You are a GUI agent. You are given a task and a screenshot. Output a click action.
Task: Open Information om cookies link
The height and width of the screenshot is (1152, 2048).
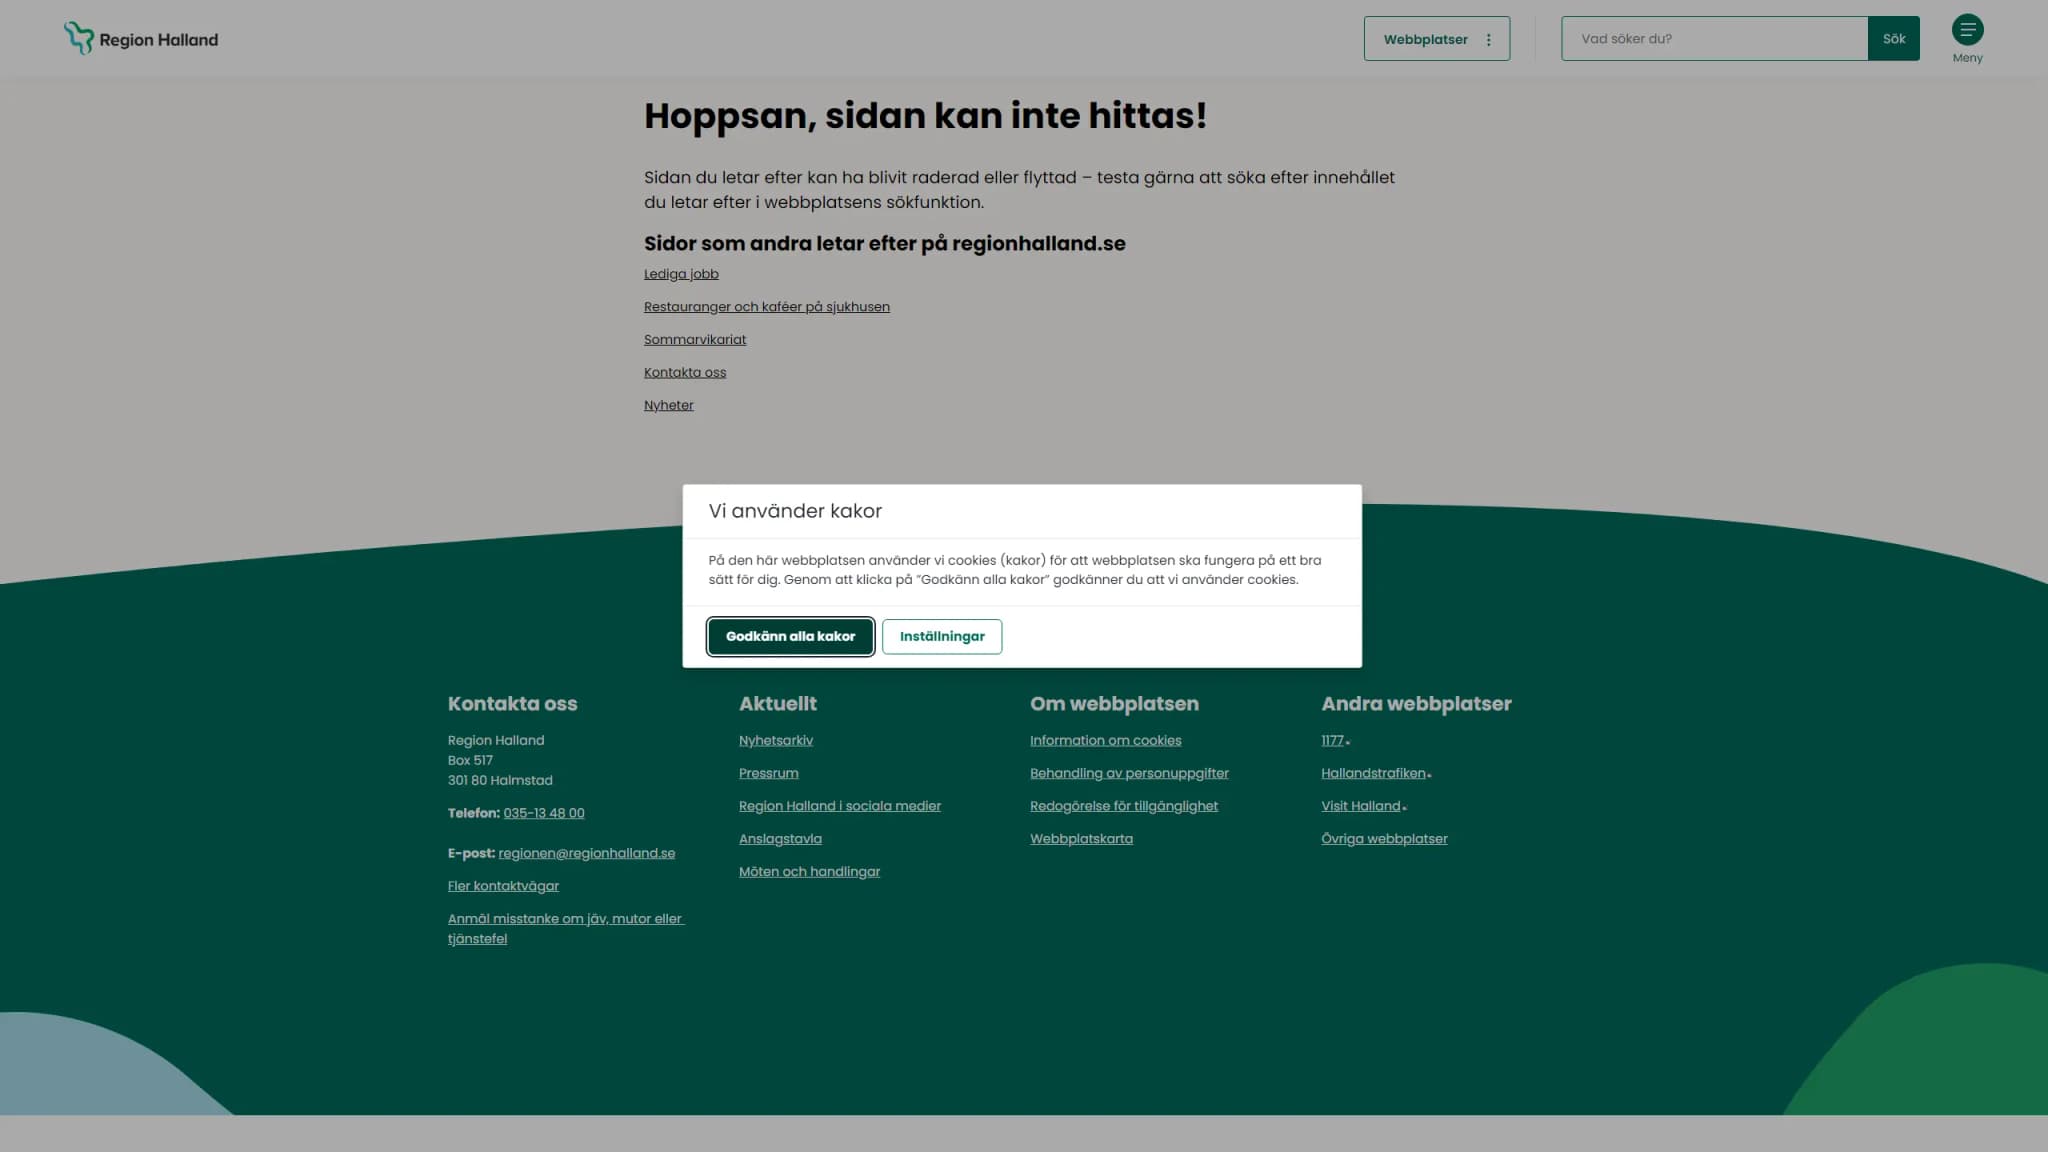(x=1105, y=741)
